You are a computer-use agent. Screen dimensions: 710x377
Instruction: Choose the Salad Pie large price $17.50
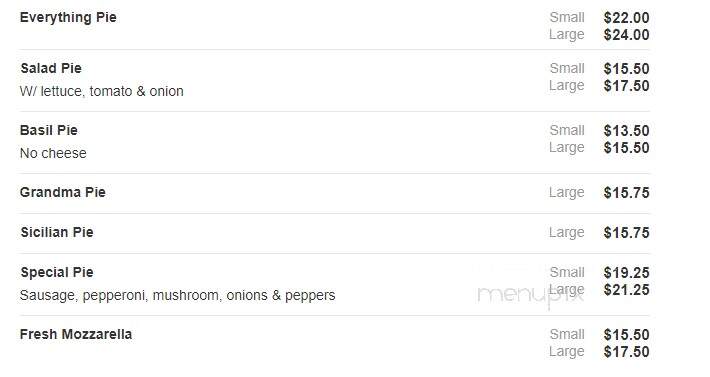pos(626,86)
